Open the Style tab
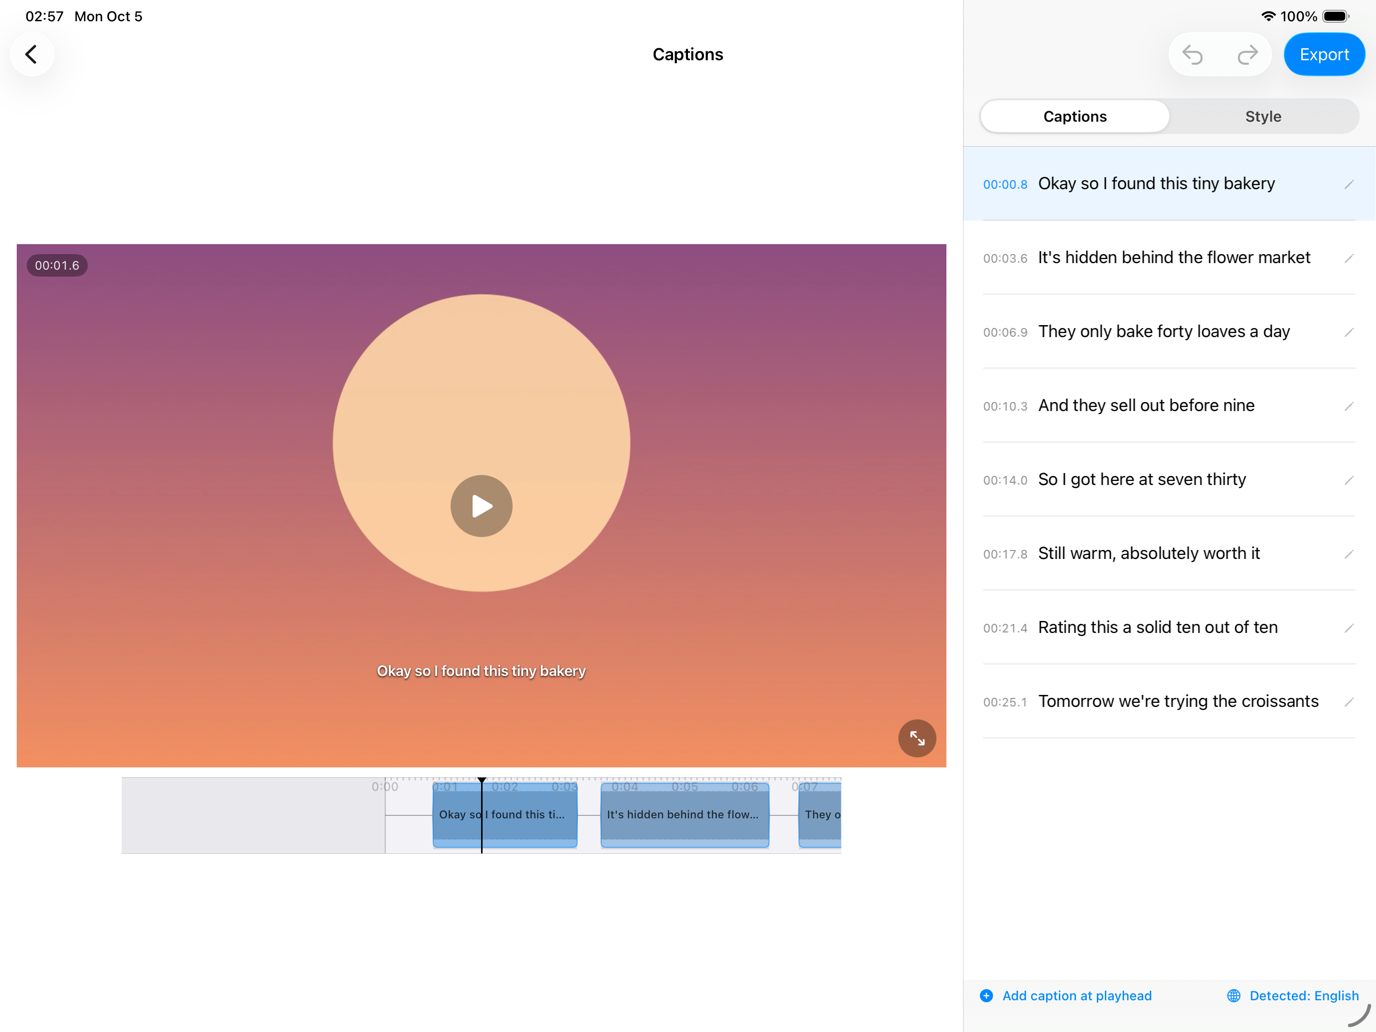The height and width of the screenshot is (1032, 1376). click(1263, 117)
